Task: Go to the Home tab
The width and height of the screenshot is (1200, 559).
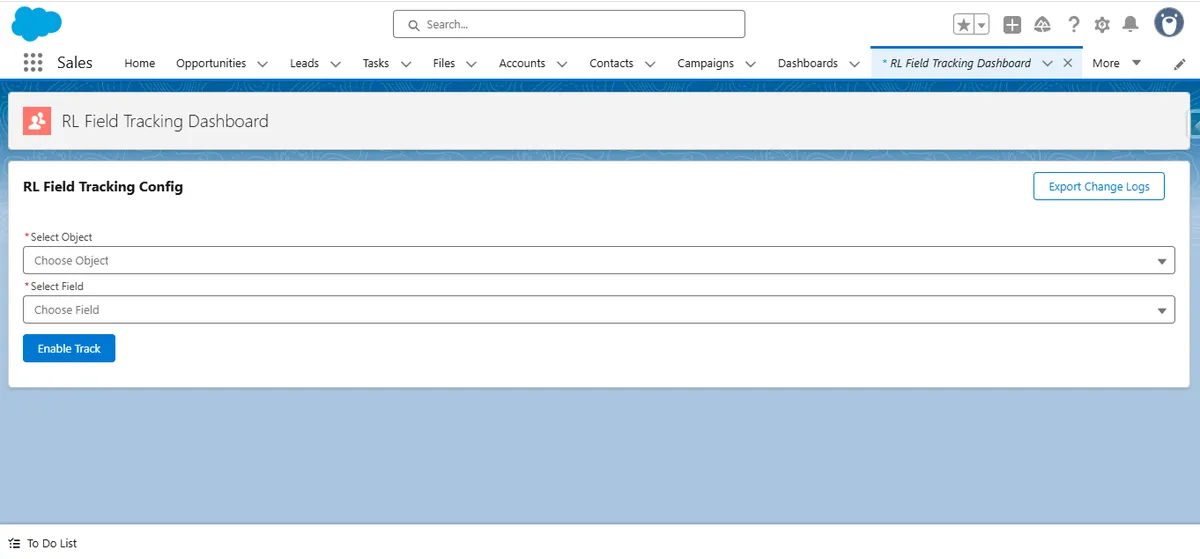Action: tap(140, 63)
